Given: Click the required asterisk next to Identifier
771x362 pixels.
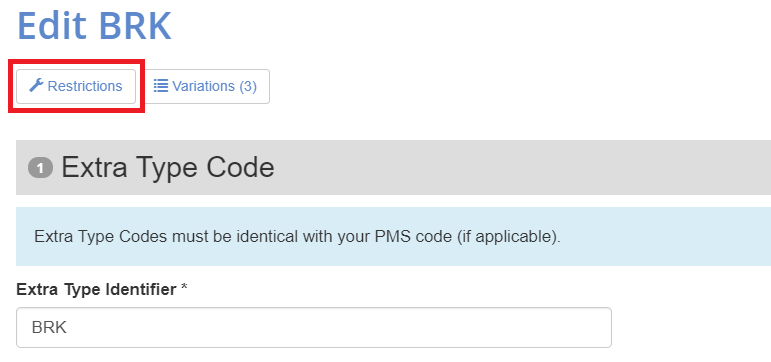Looking at the screenshot, I should 184,289.
